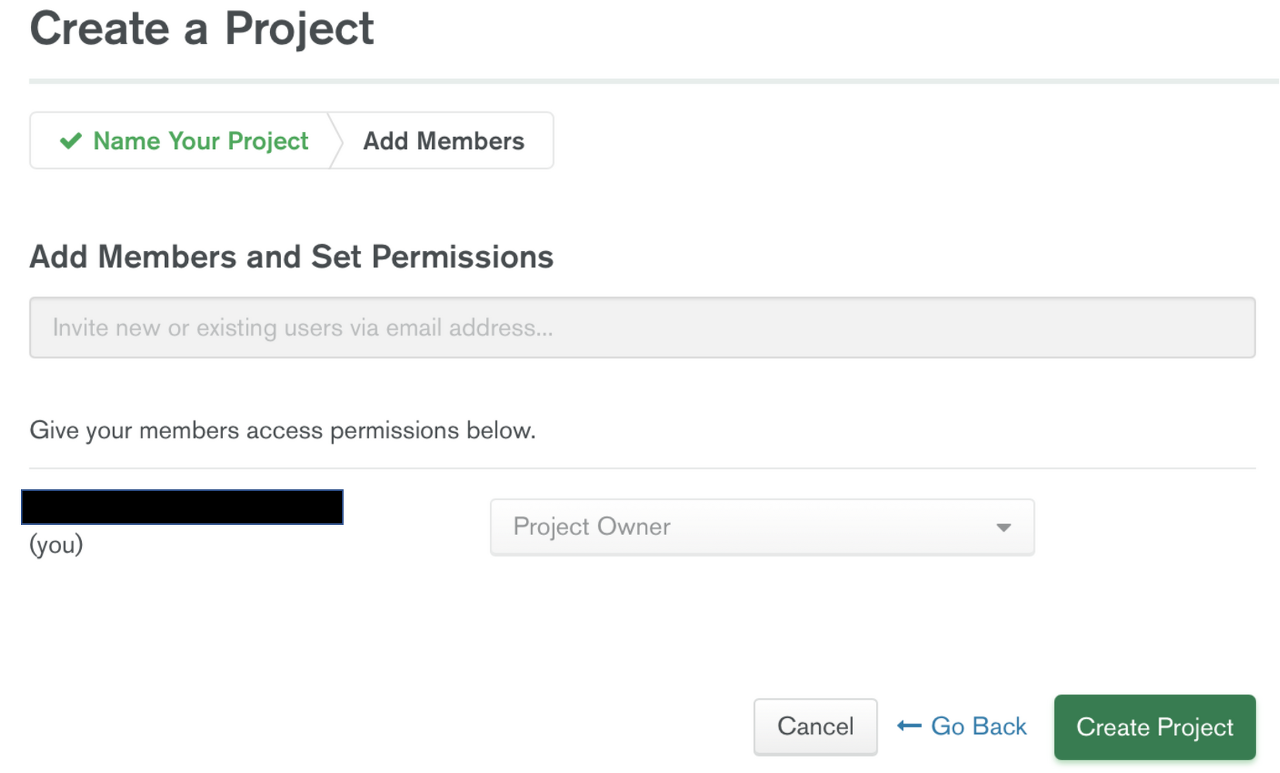Click the Create a Project page heading
Screen dimensions: 1280x773
pos(202,28)
